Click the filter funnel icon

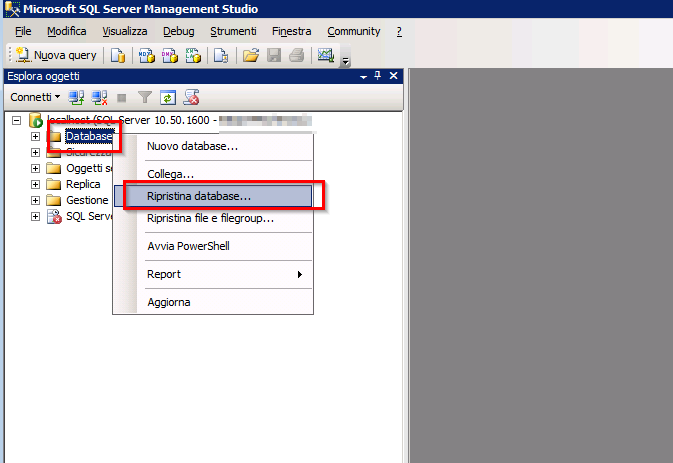coord(145,97)
